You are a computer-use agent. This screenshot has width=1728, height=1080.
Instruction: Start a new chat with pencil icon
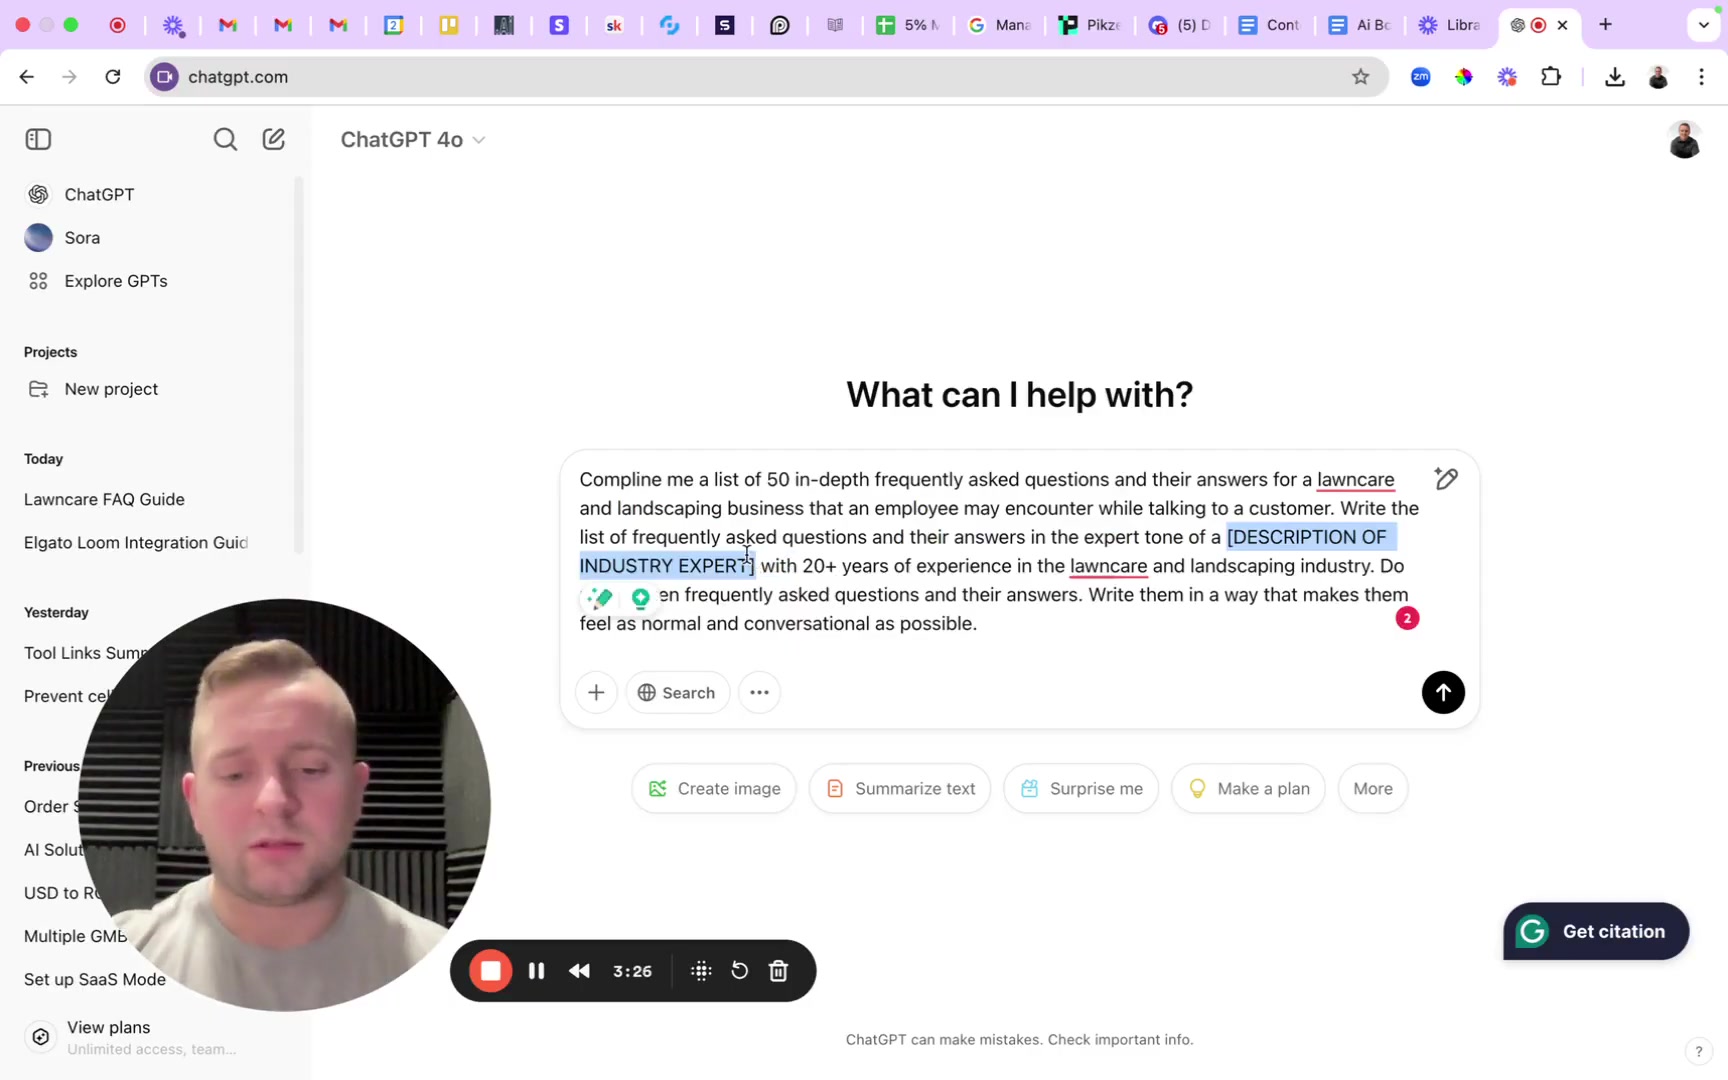(x=273, y=139)
